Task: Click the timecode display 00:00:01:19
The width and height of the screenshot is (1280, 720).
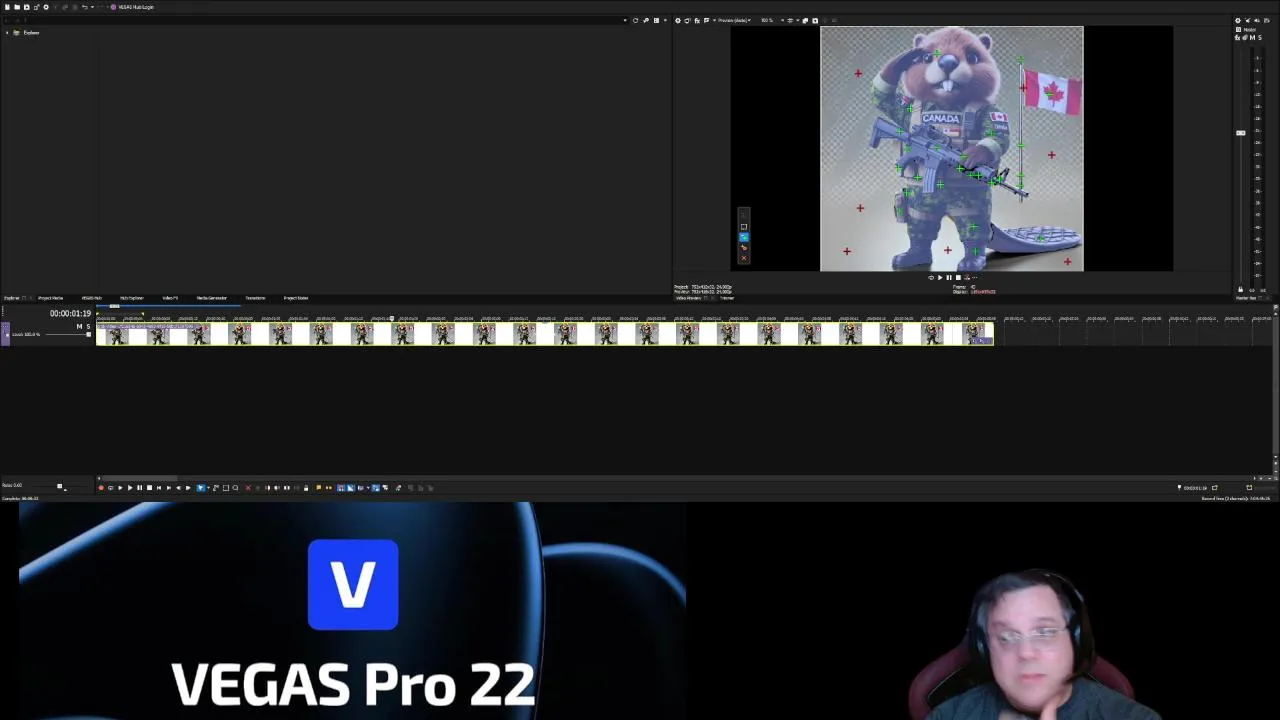Action: coord(70,314)
